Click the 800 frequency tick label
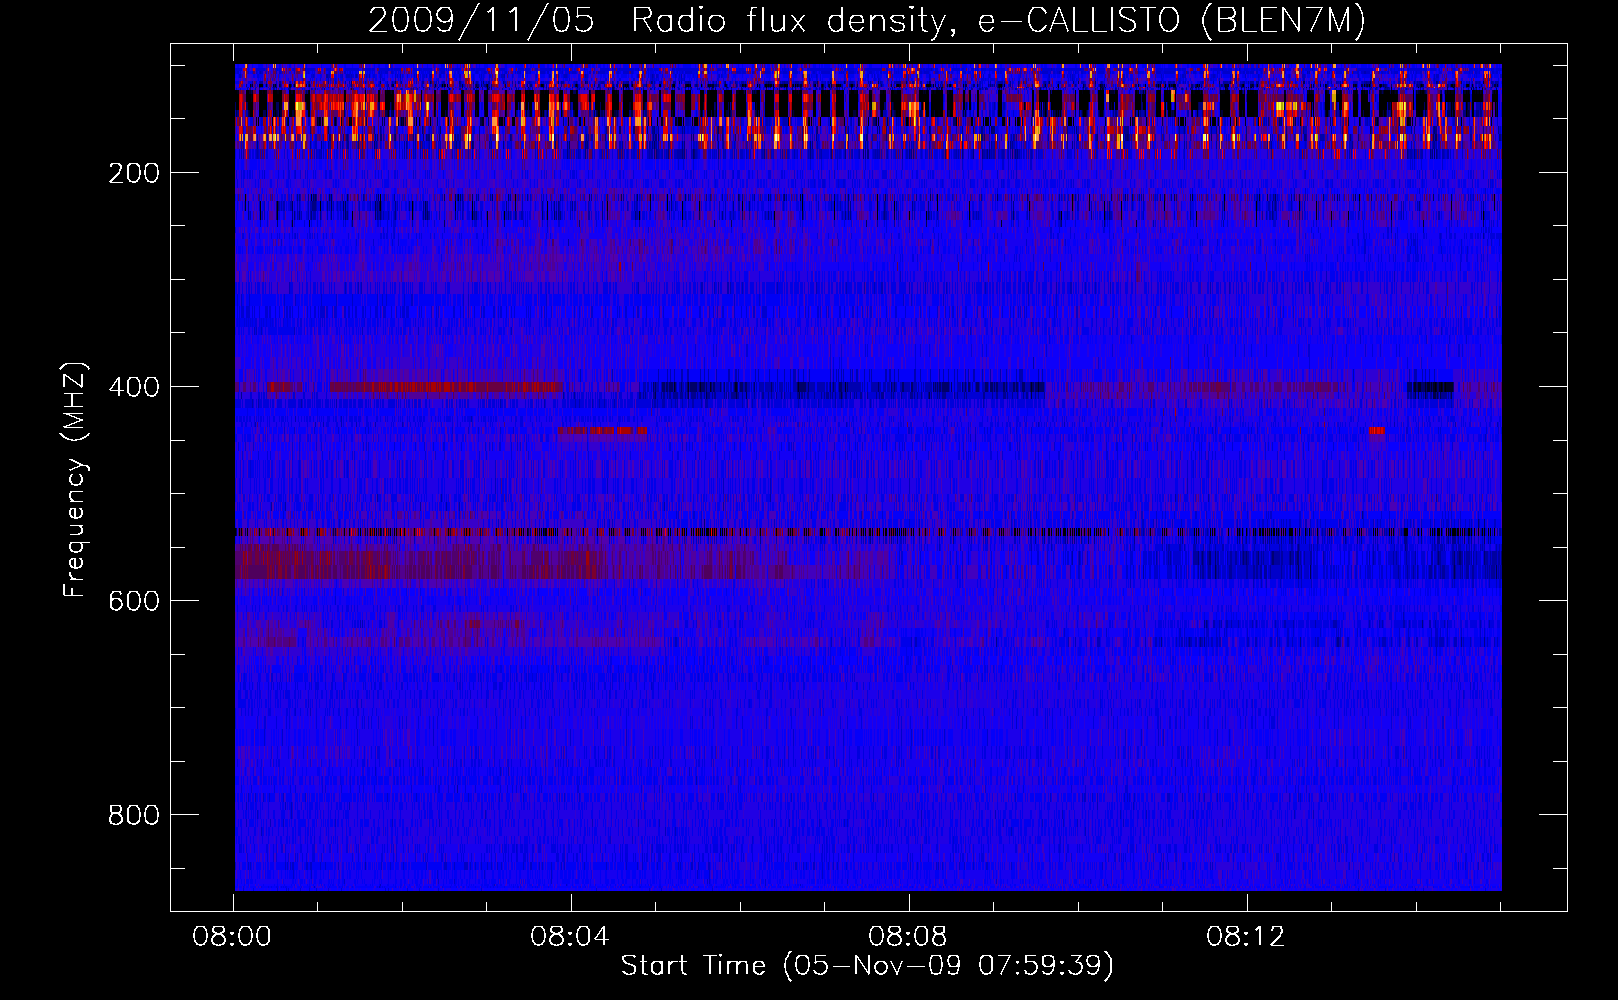1618x1000 pixels. point(134,815)
